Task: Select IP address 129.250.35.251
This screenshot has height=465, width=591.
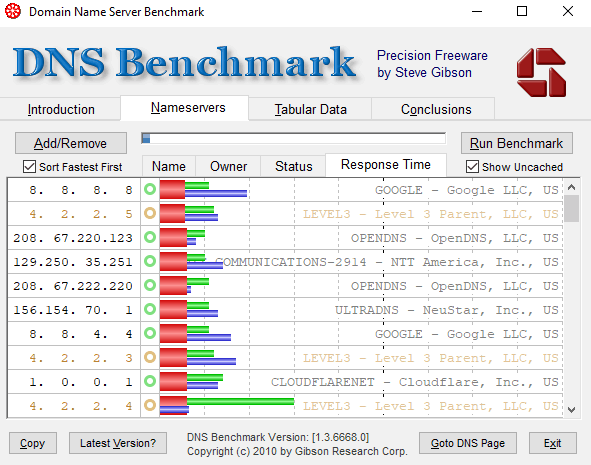Action: pyautogui.click(x=74, y=262)
